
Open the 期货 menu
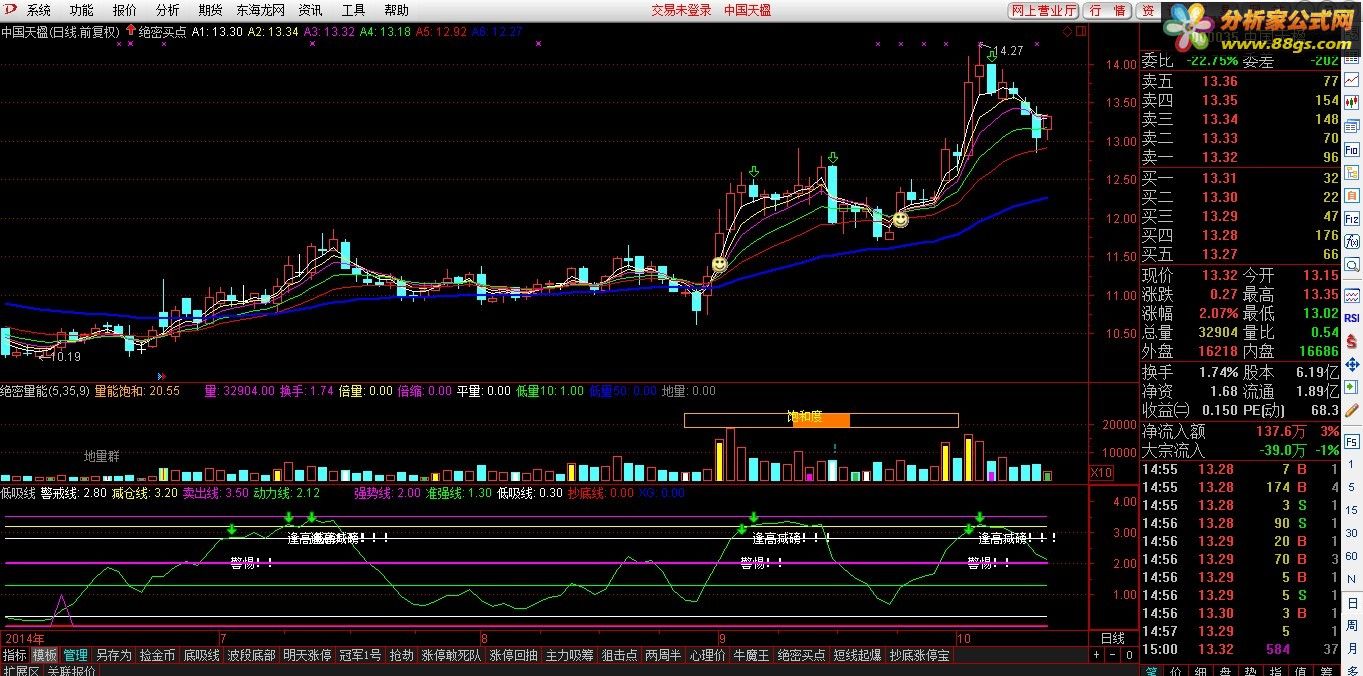(x=210, y=10)
